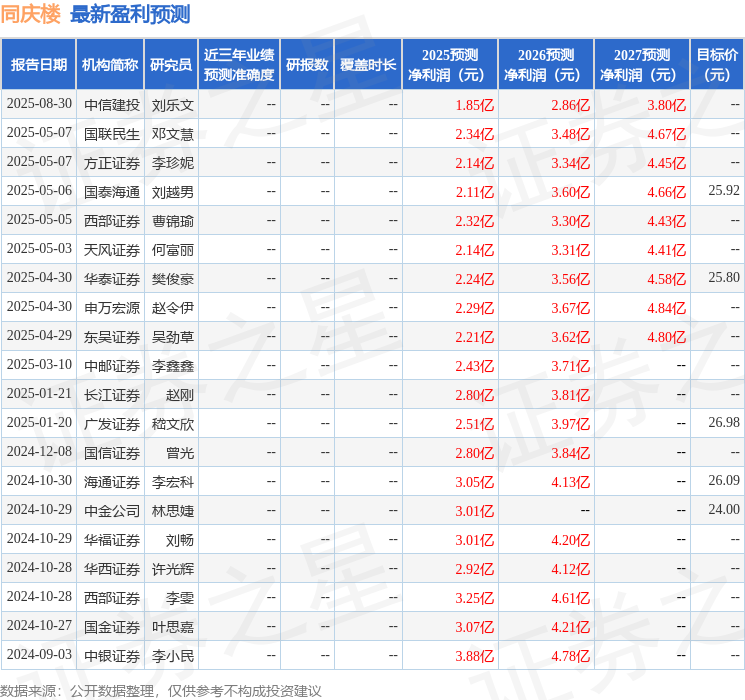Select the 2026预测净利润 column header
Viewport: 745px width, 700px height.
(x=546, y=65)
